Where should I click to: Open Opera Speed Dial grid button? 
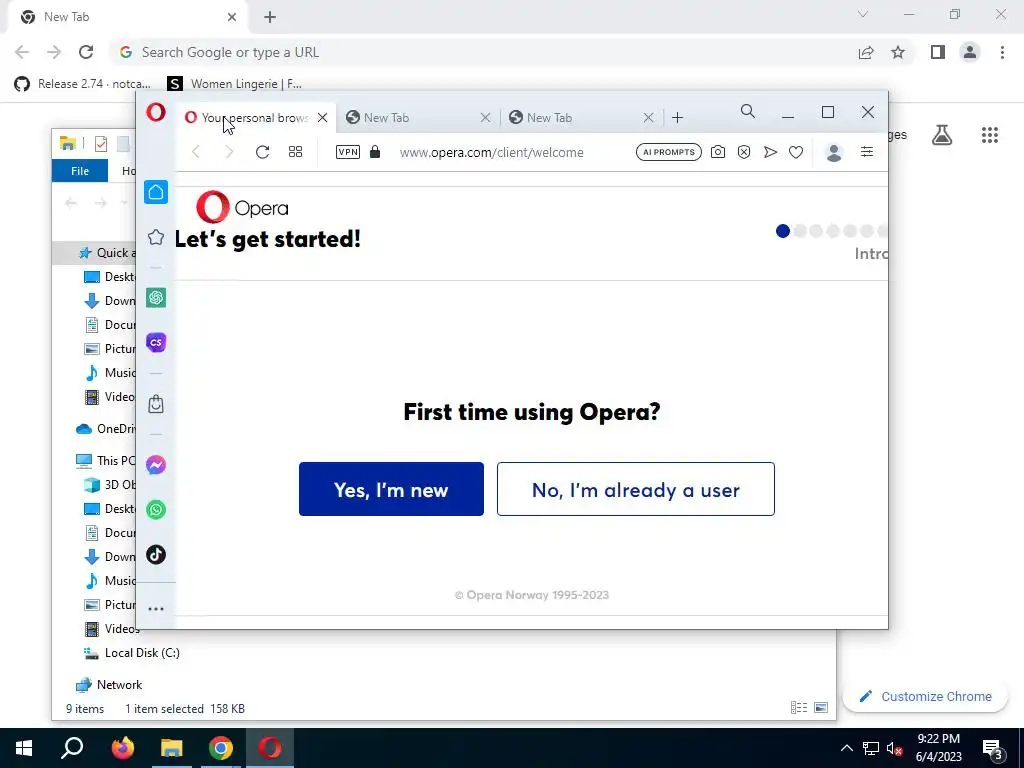(x=295, y=152)
